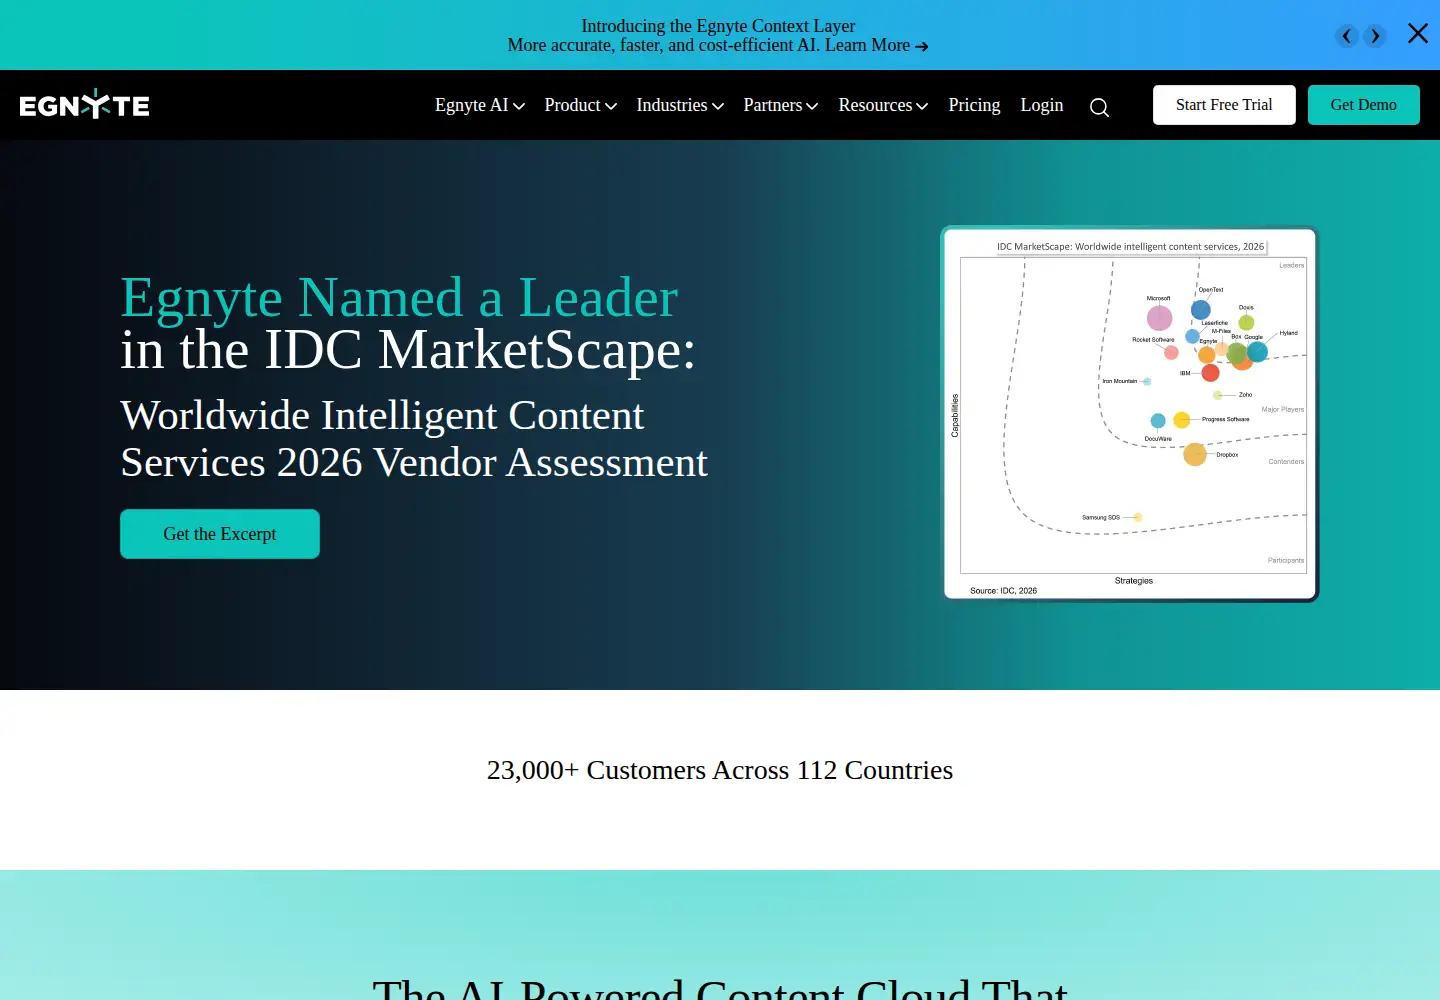Request a demo via Get Demo
The height and width of the screenshot is (1000, 1440).
click(1364, 105)
